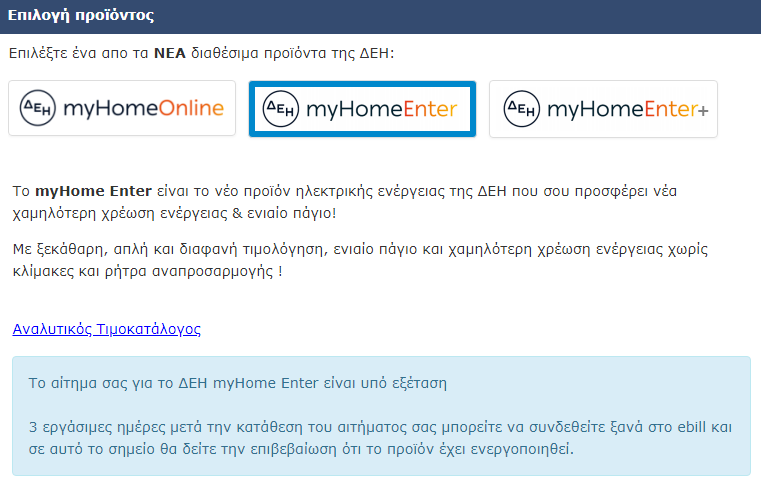Click 'ενιαίο πάγιο!' at end of first paragraph
This screenshot has width=761, height=500.
coord(291,213)
